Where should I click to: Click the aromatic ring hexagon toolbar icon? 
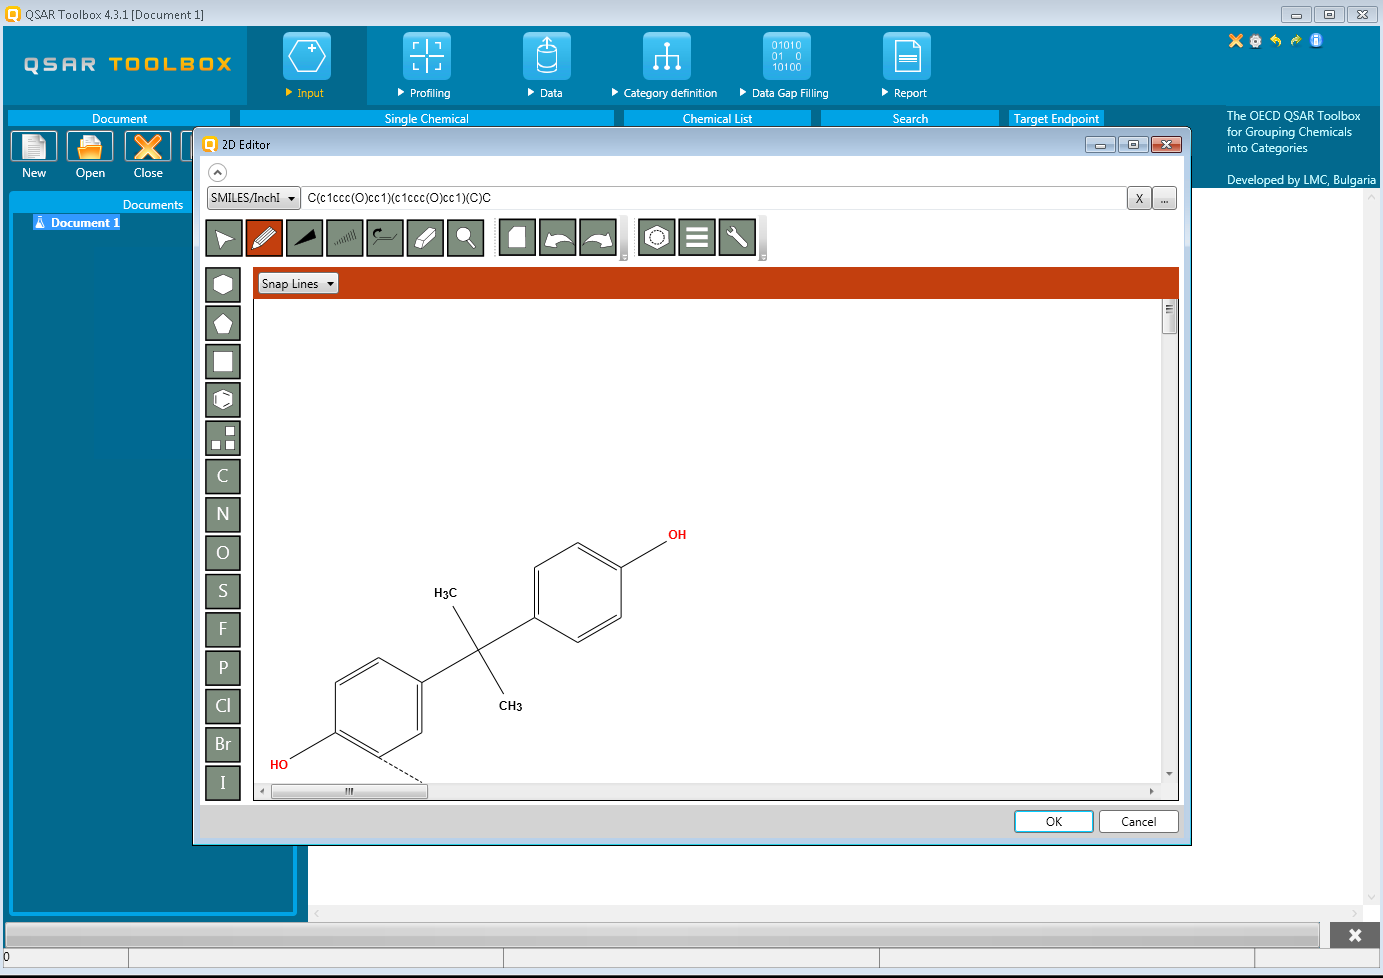(657, 238)
